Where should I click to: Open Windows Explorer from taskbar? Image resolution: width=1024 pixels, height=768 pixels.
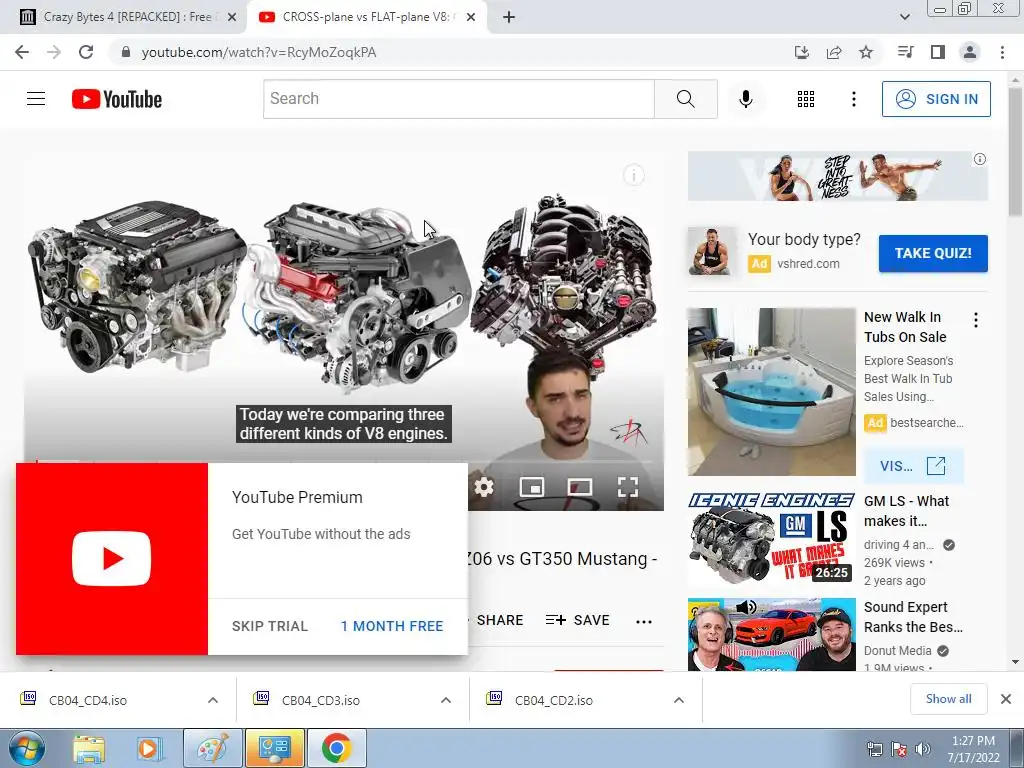click(89, 748)
